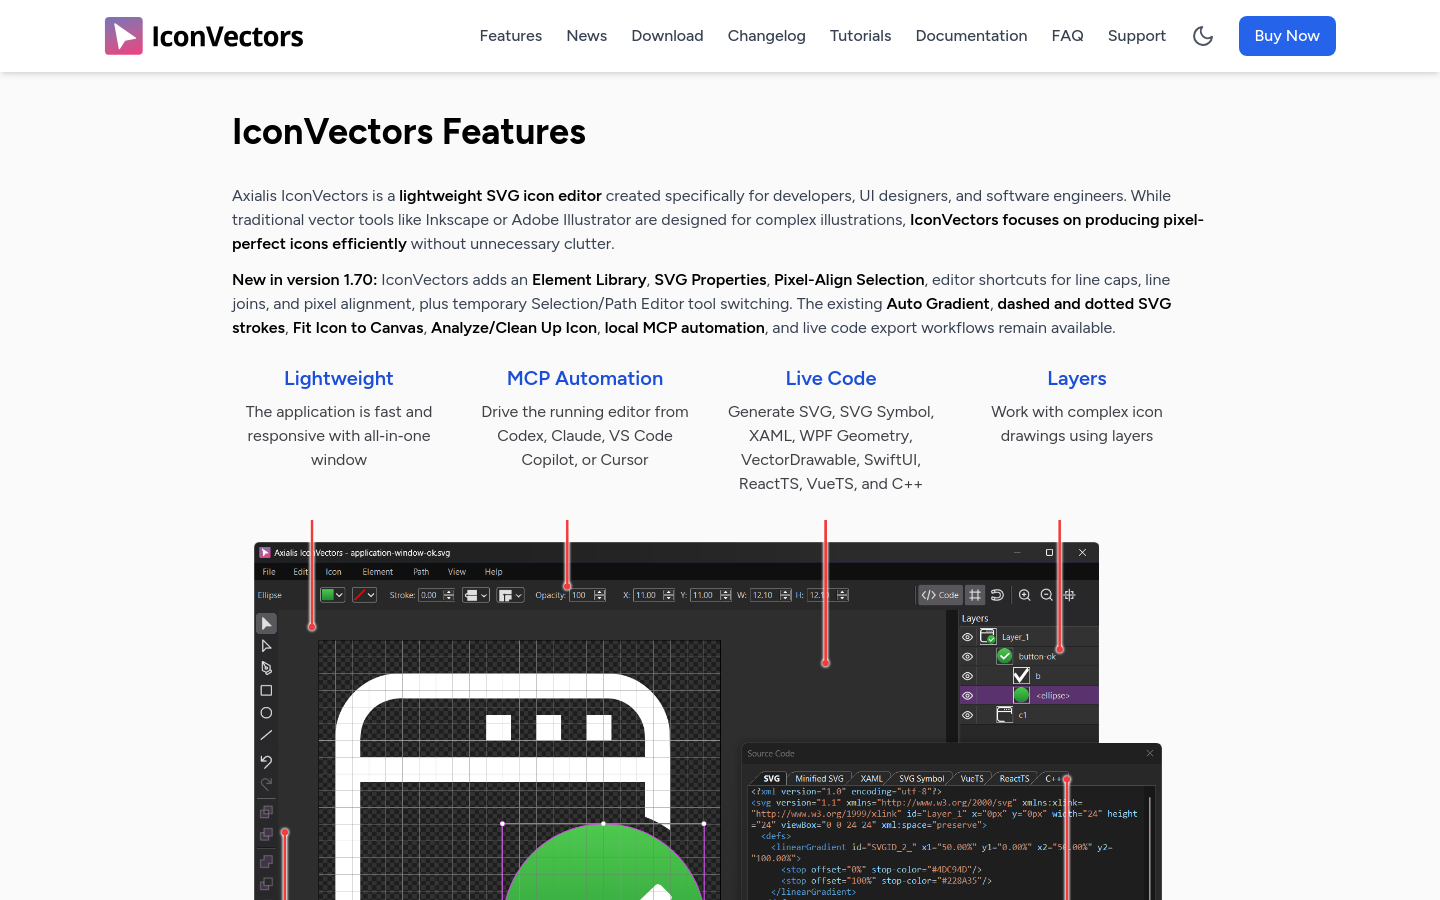Click the green fill color swatch
The image size is (1440, 900).
(327, 595)
